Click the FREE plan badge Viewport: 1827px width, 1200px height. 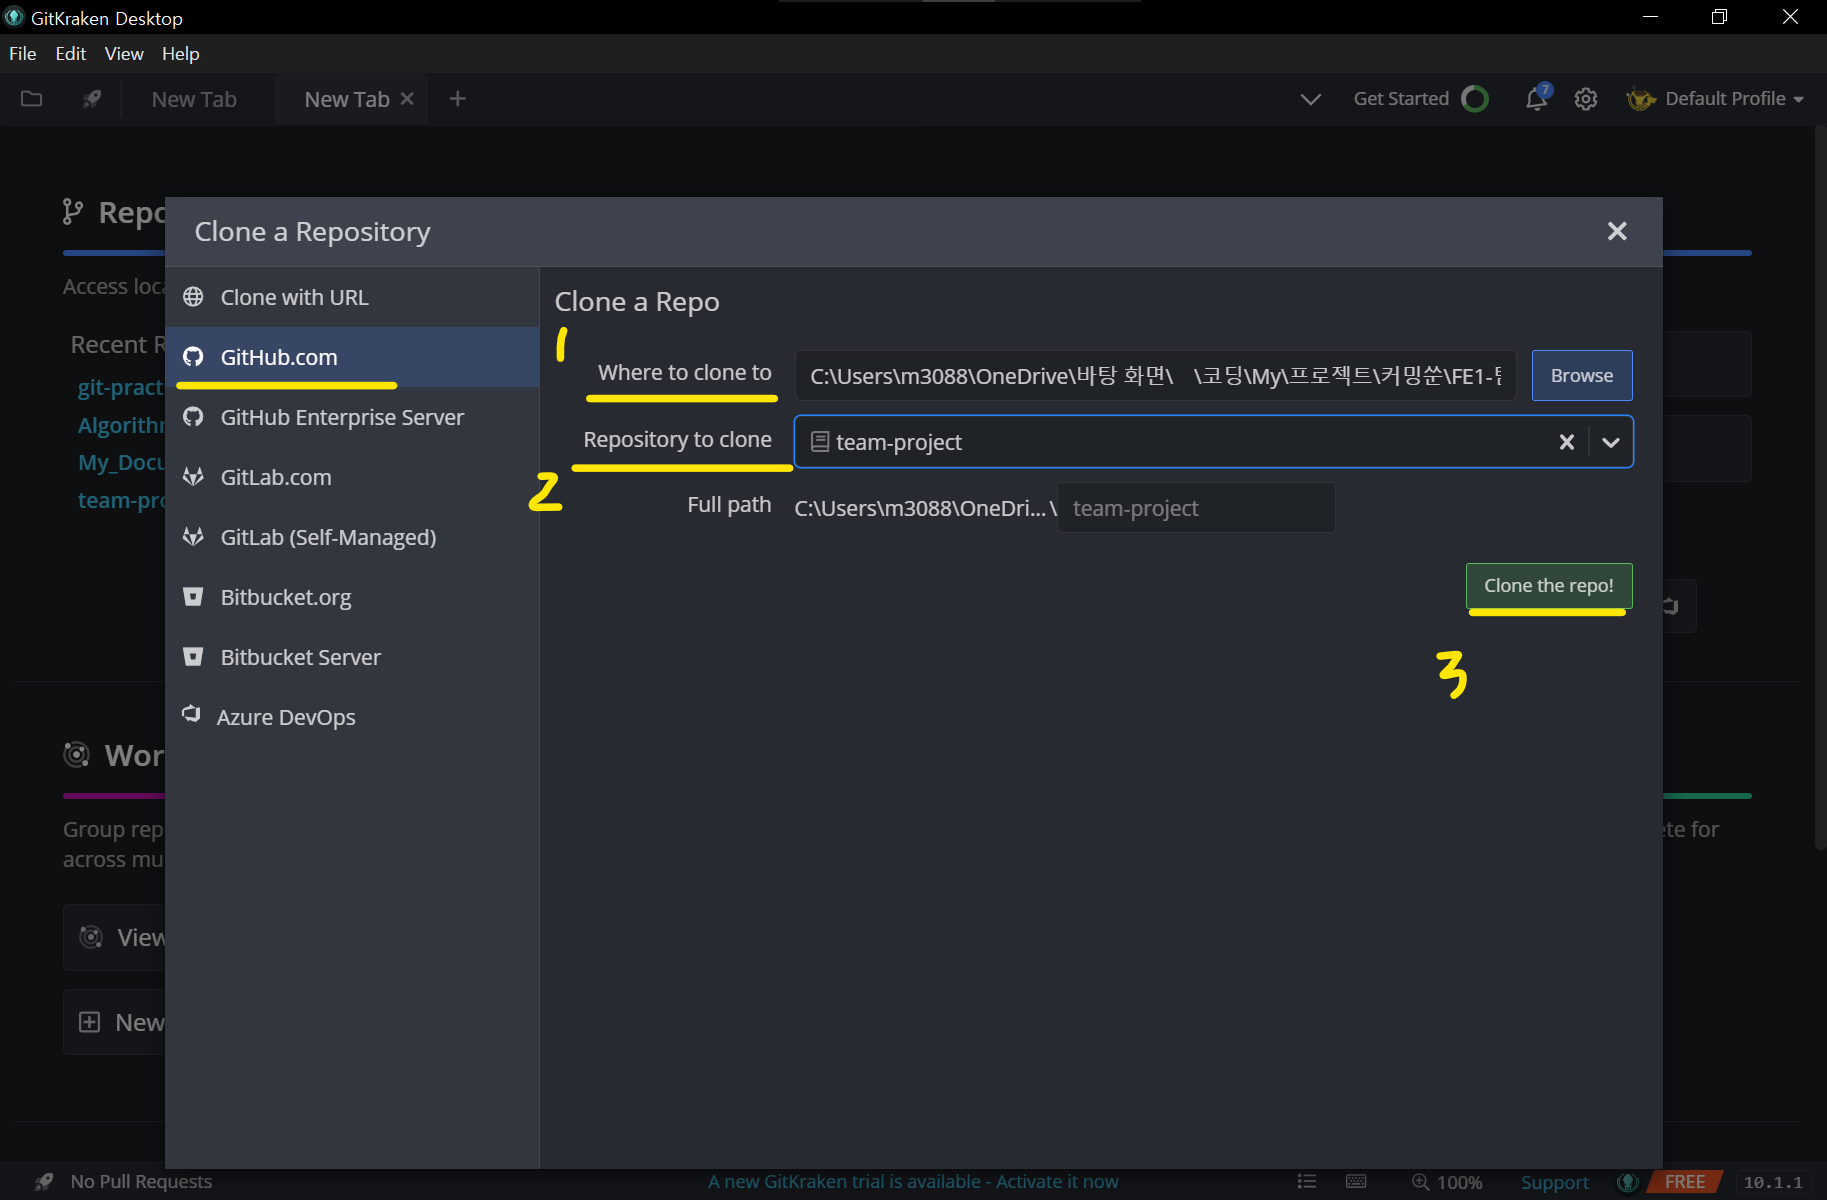[1685, 1182]
